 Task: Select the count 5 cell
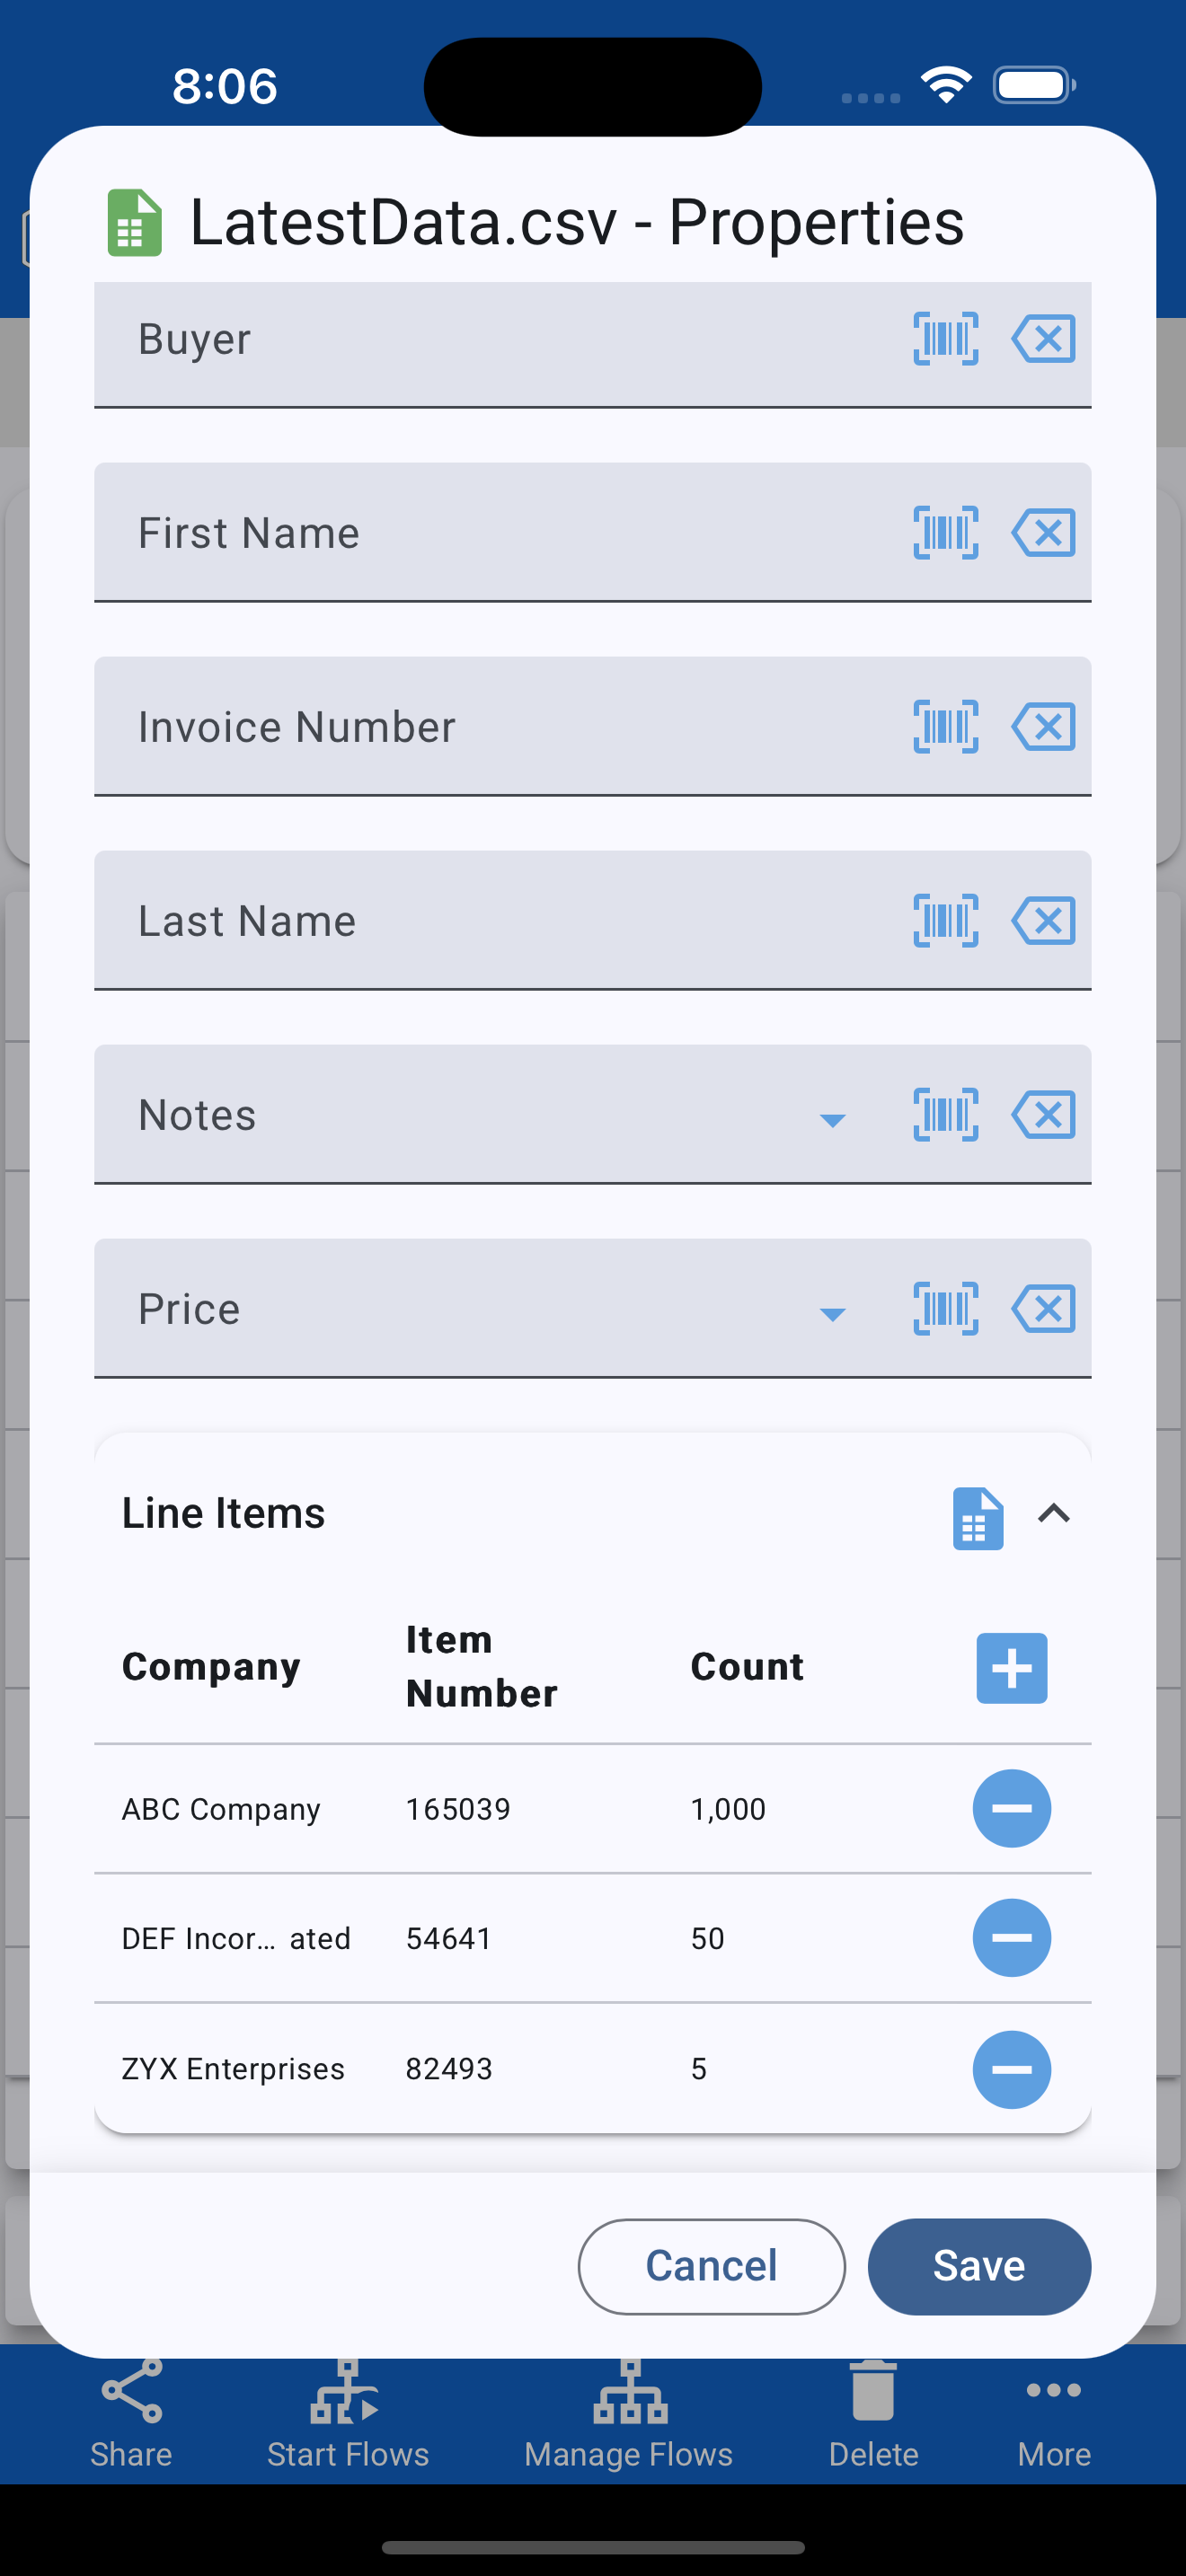point(699,2069)
